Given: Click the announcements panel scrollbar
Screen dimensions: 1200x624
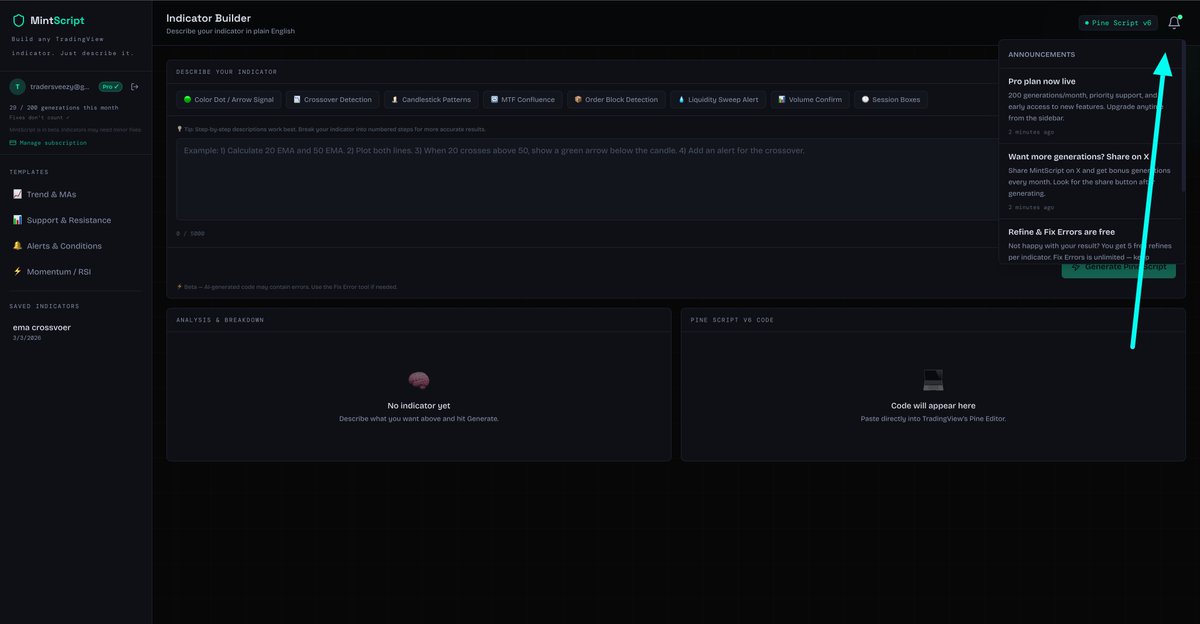Looking at the screenshot, I should [1184, 115].
